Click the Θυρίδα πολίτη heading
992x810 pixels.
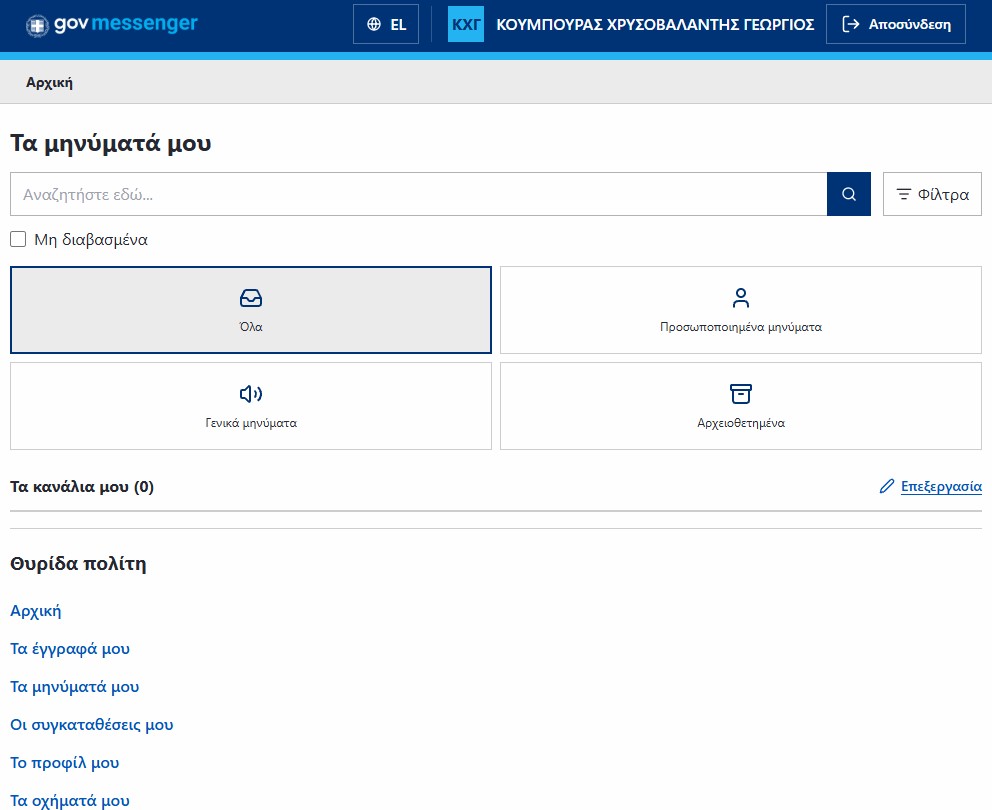[x=78, y=564]
